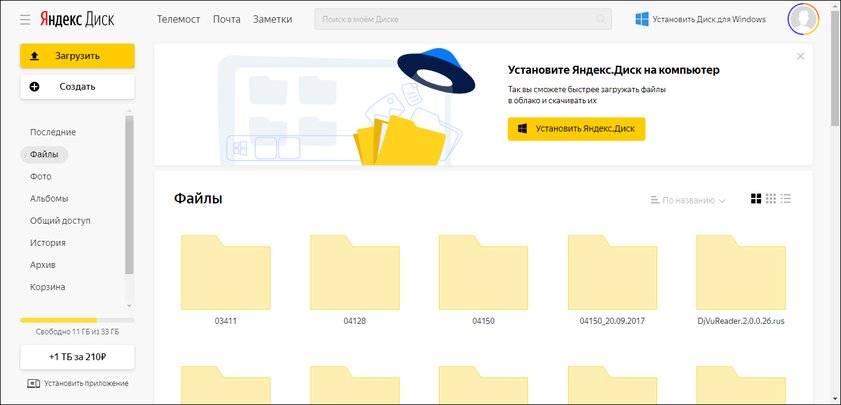This screenshot has height=405, width=841.
Task: Click sidebar scroll down arrow
Action: coord(129,306)
